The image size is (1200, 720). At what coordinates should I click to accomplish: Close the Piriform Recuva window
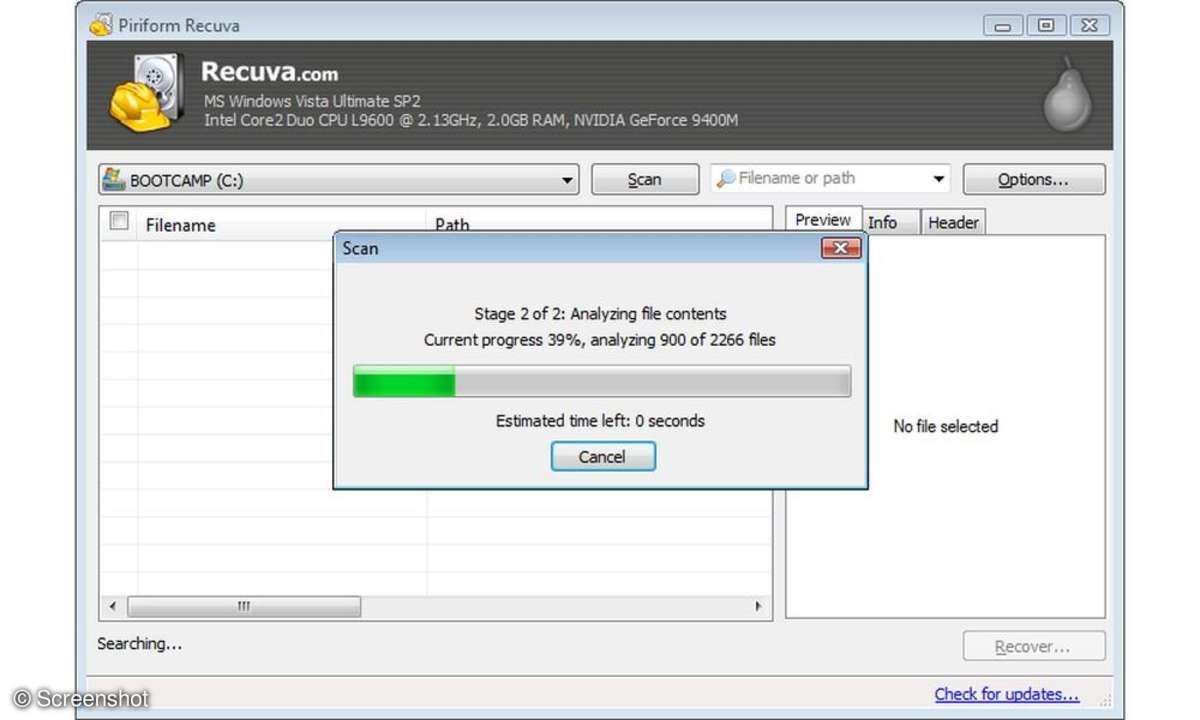1089,25
